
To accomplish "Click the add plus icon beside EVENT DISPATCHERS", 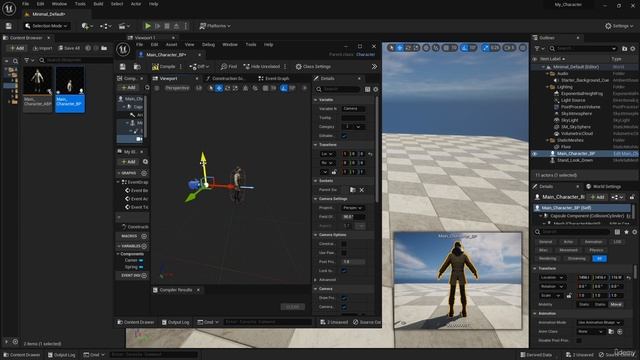I will tap(144, 276).
